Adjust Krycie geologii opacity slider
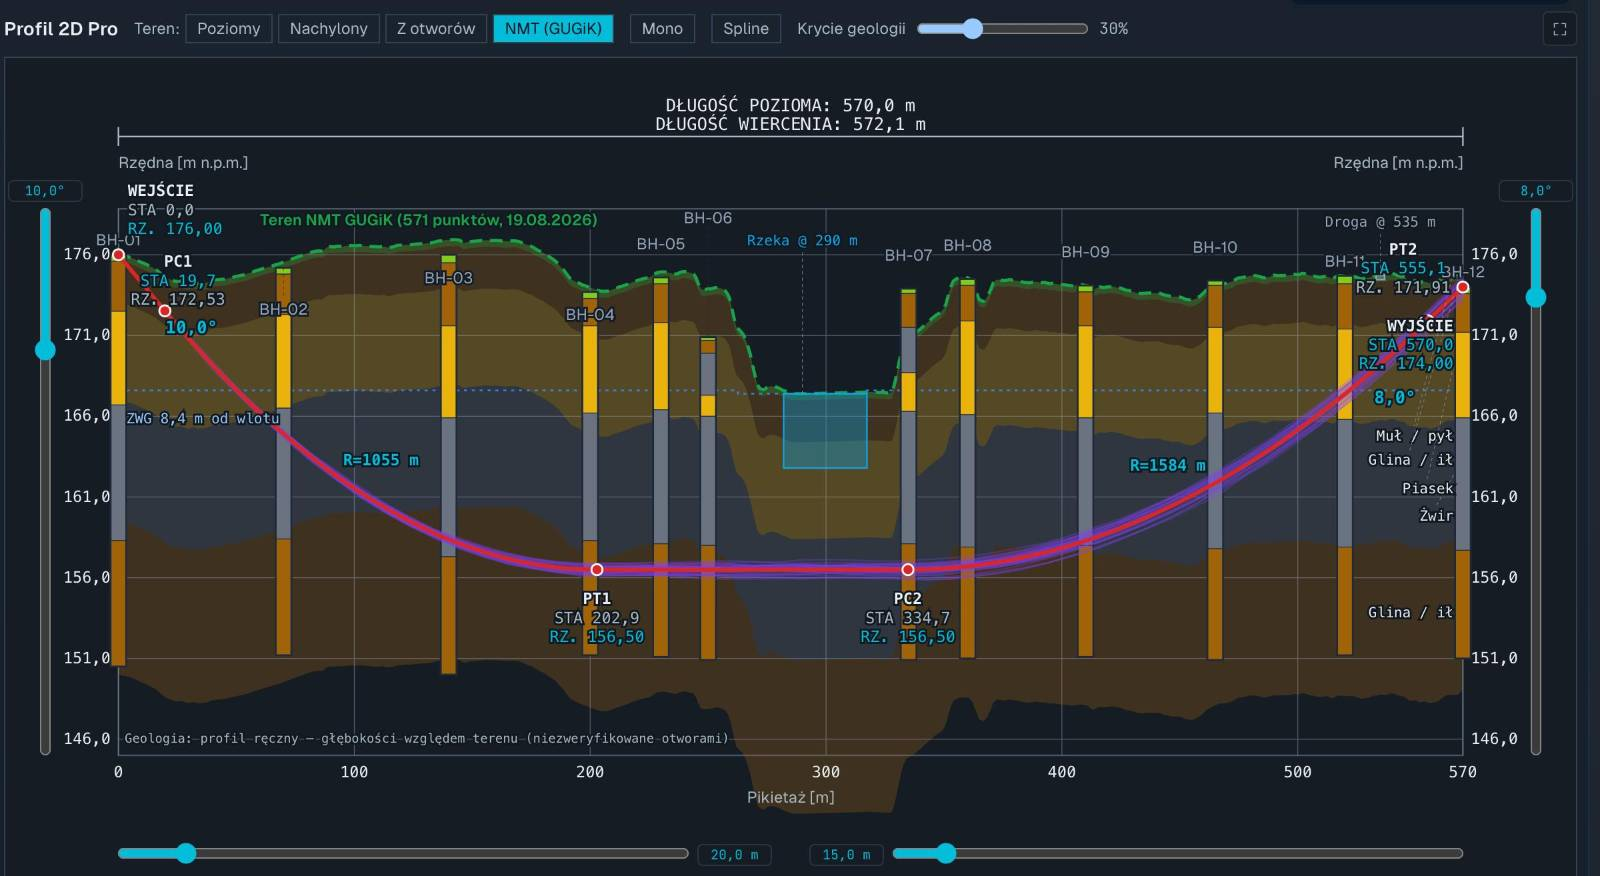The image size is (1600, 876). click(1002, 28)
